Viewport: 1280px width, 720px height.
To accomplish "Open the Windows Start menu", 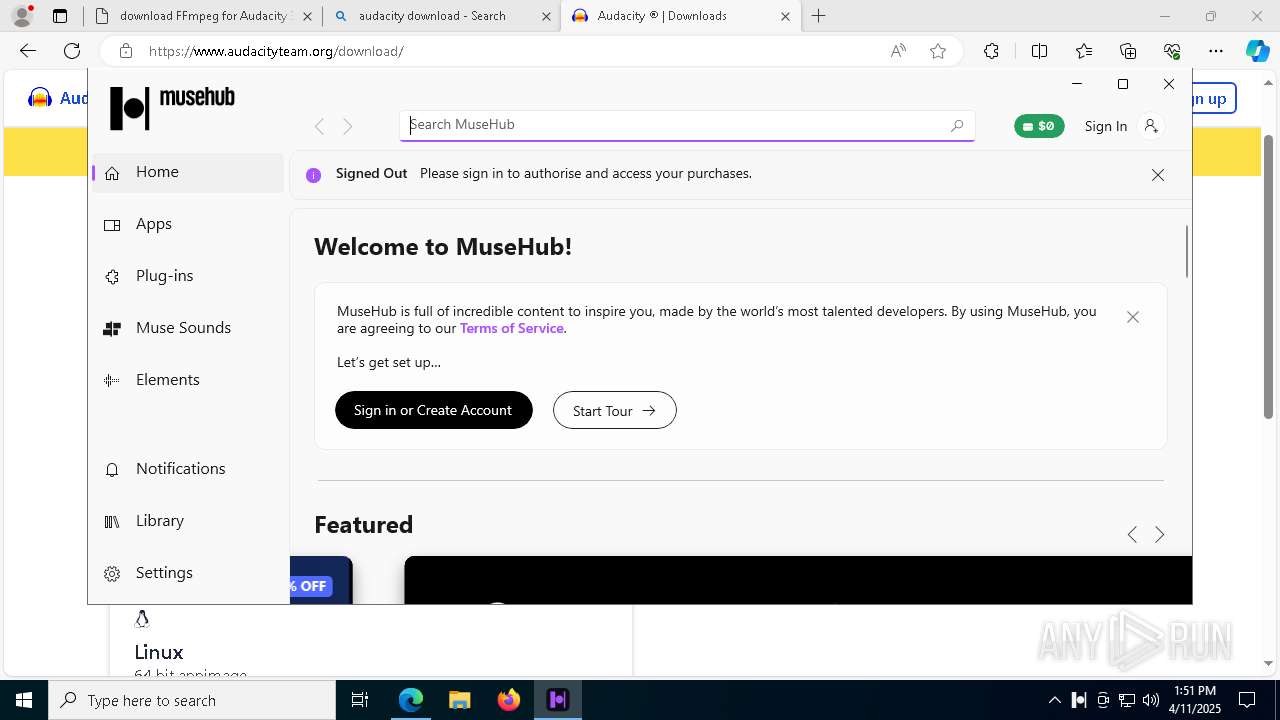I will point(24,700).
